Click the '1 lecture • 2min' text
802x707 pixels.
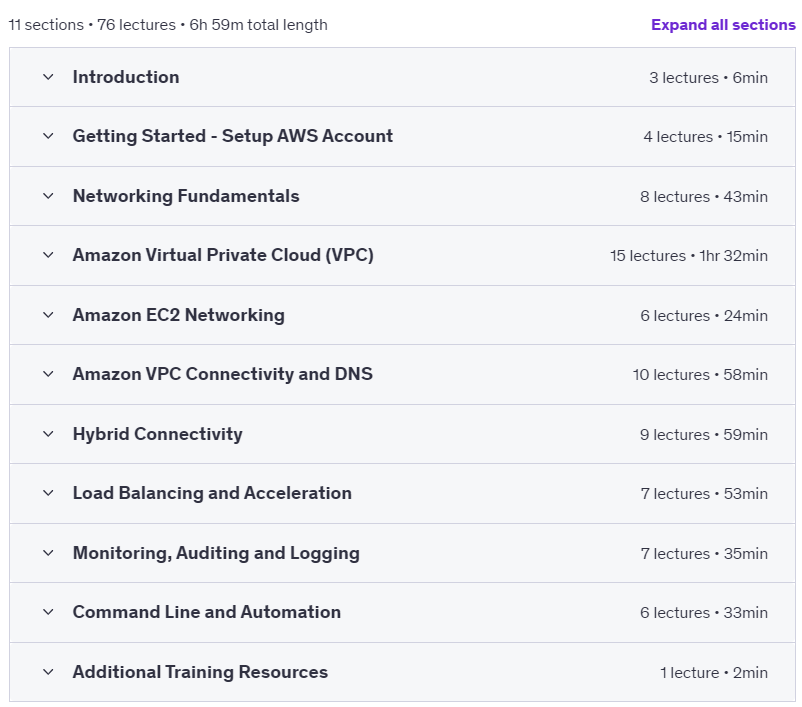714,672
